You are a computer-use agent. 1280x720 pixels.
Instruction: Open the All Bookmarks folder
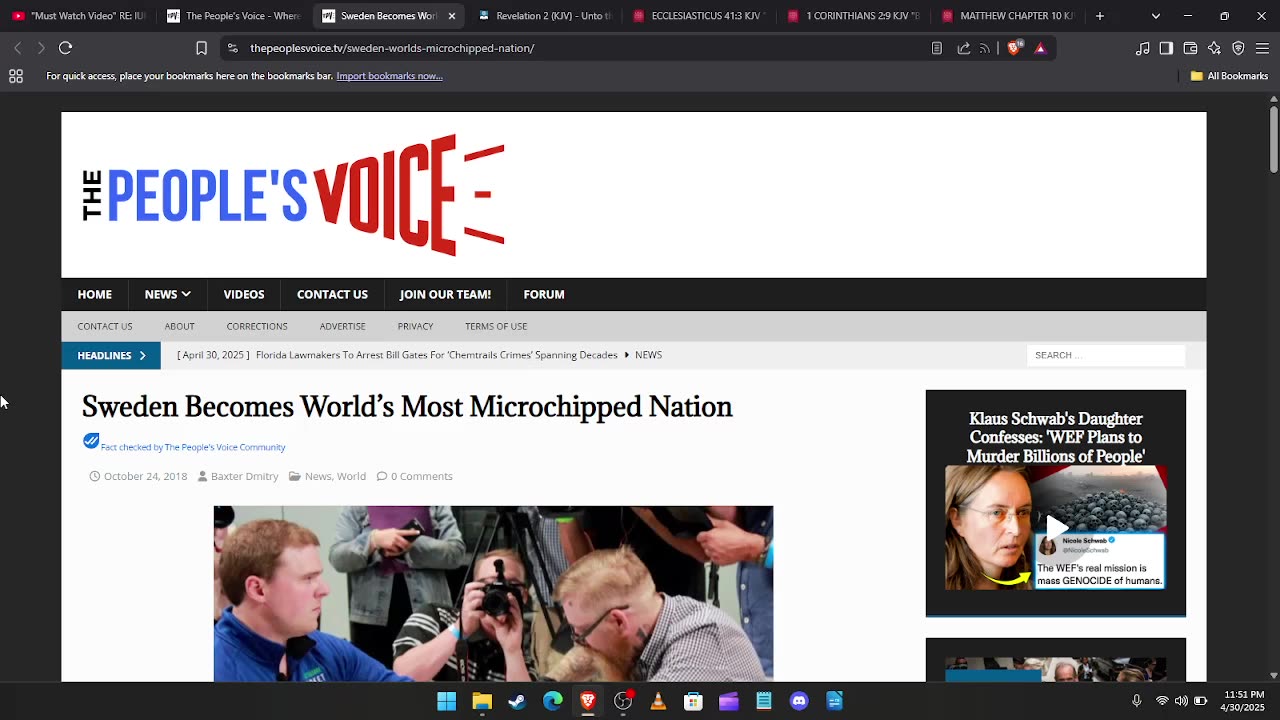[1229, 76]
